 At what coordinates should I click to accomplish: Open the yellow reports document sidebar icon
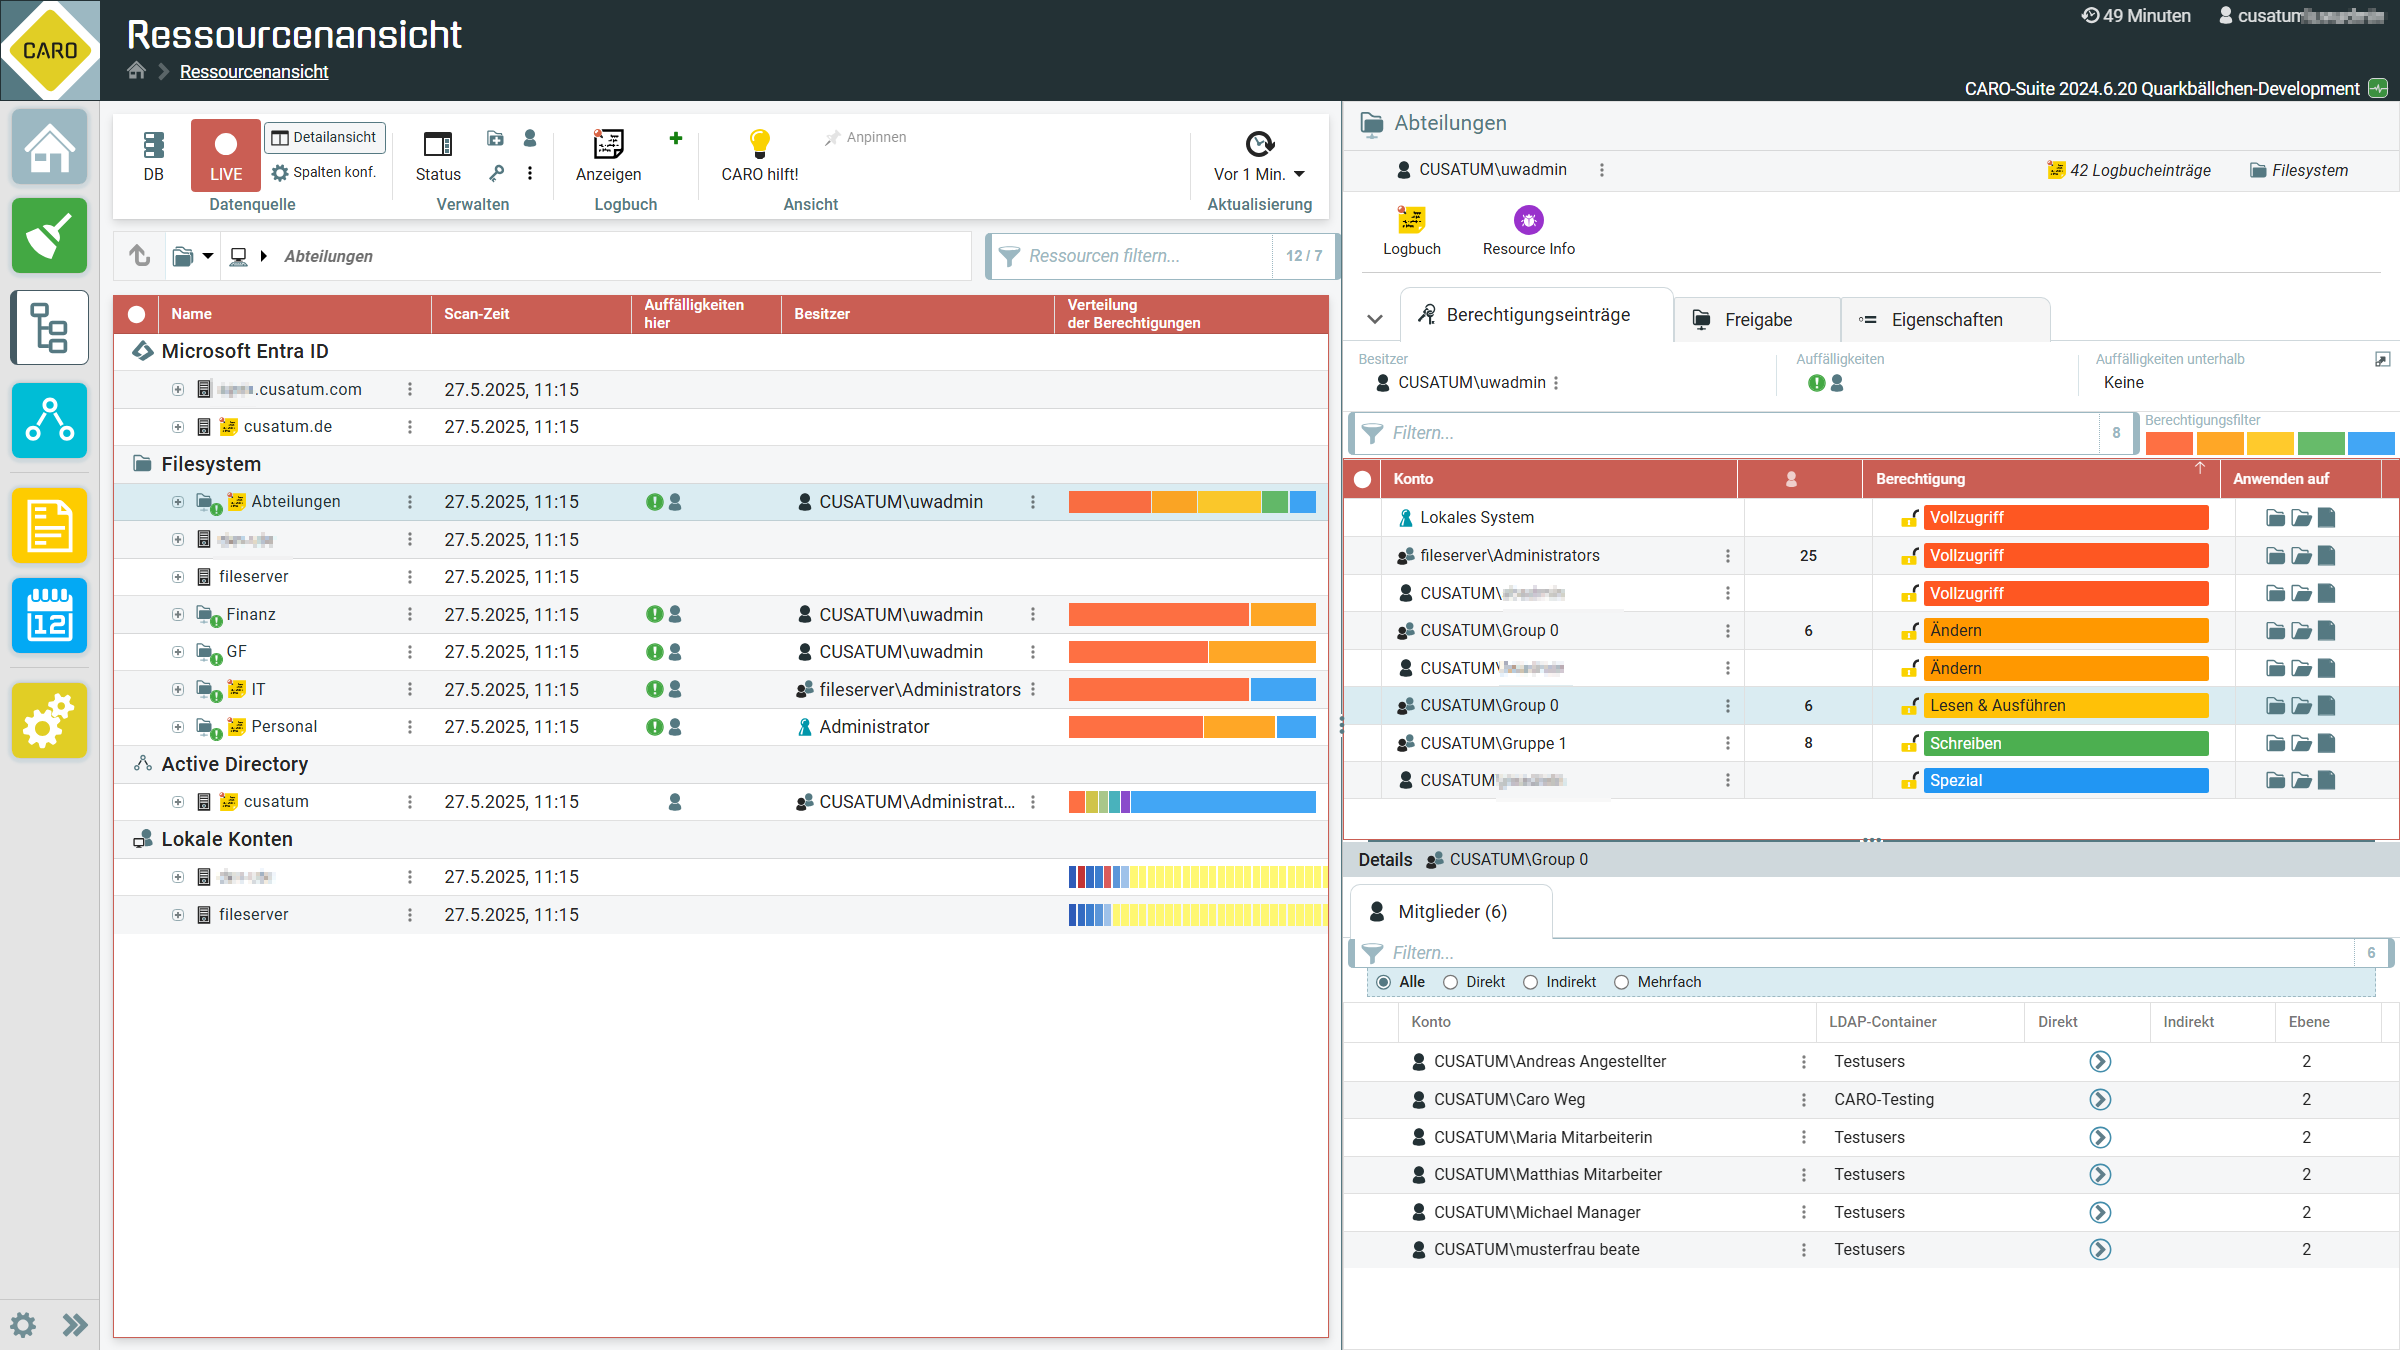49,526
